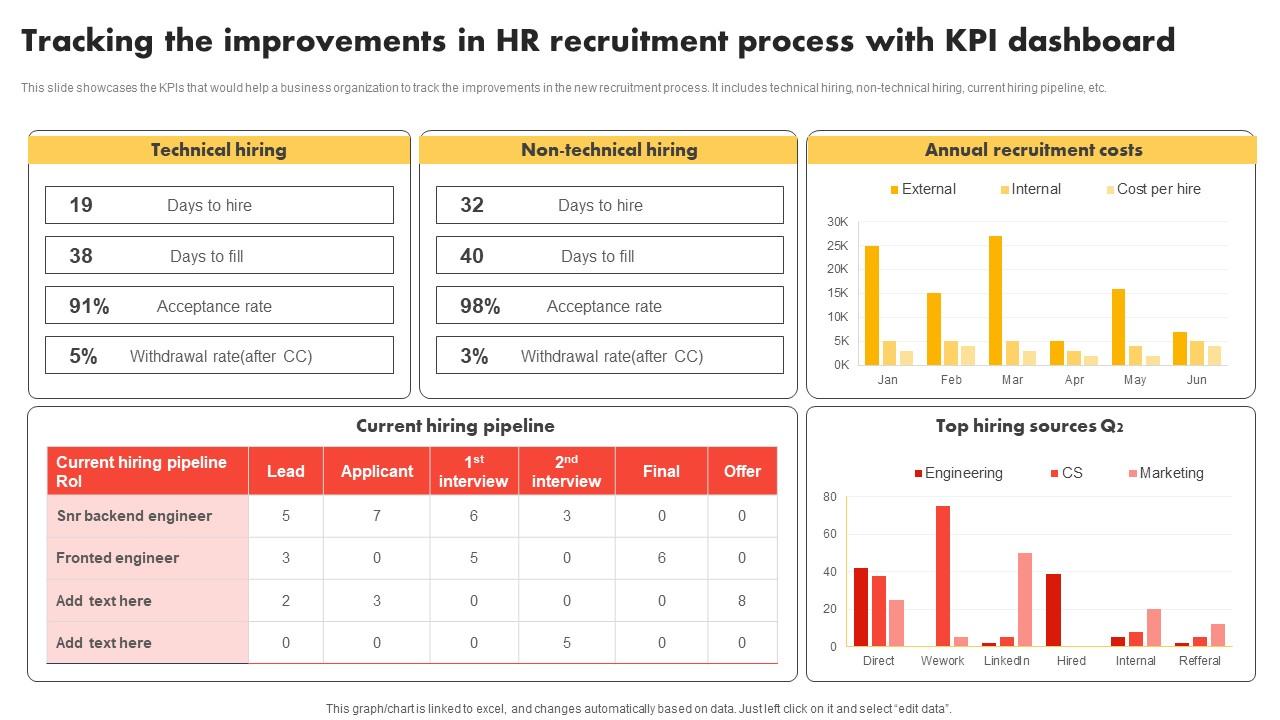Select the Engineering legend swatch
The image size is (1280, 720).
918,473
